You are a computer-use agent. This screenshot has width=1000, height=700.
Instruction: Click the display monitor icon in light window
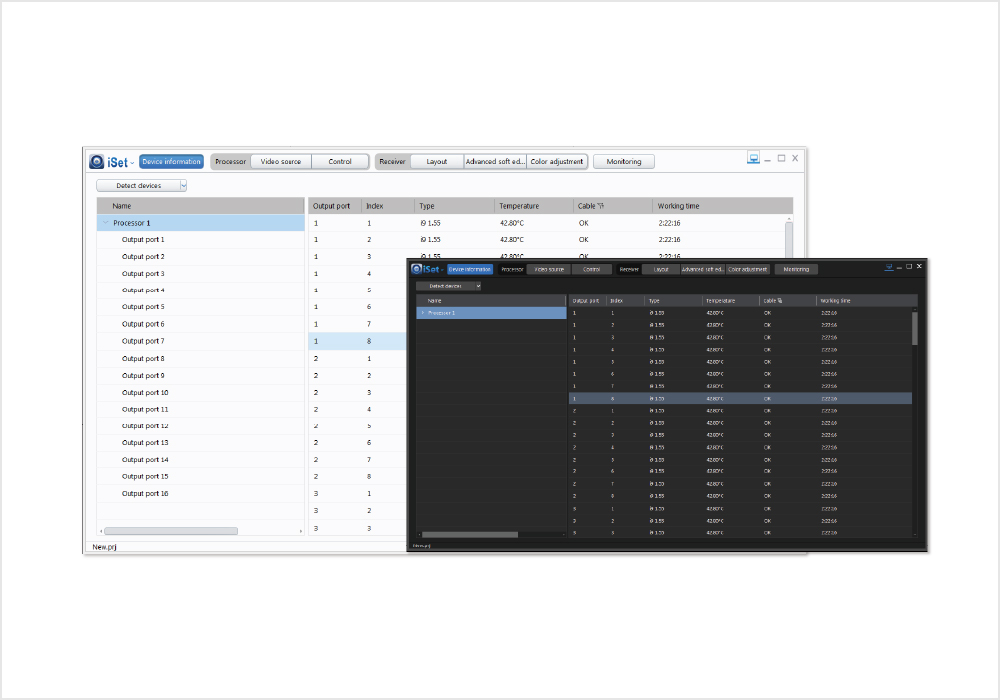[753, 158]
